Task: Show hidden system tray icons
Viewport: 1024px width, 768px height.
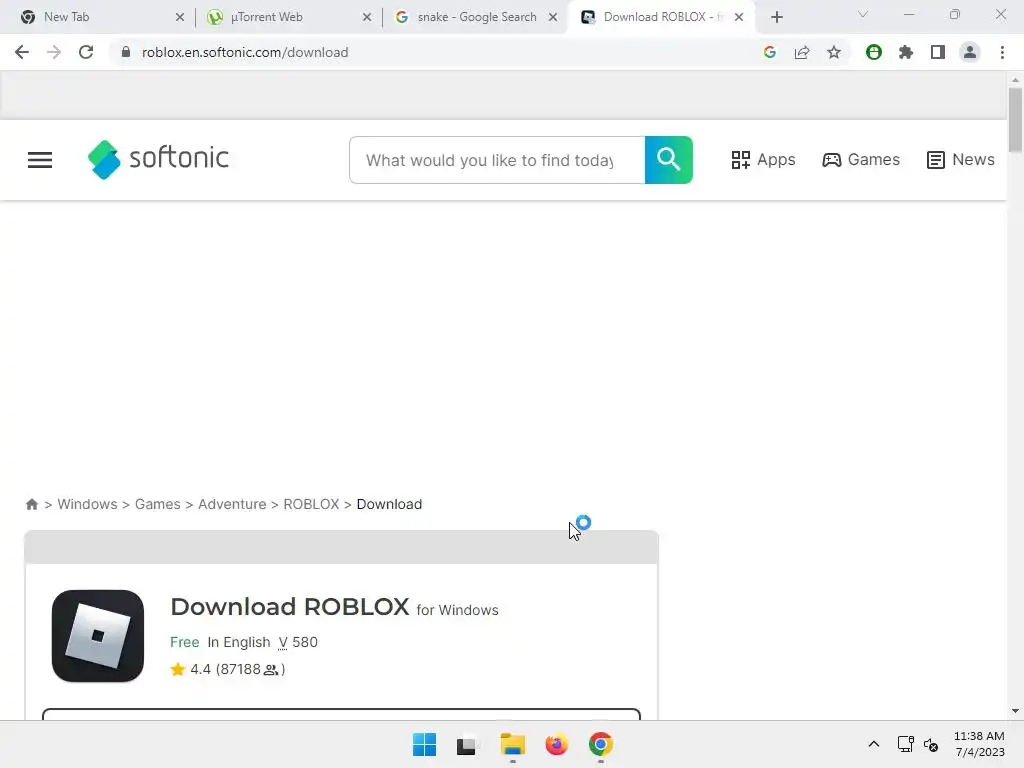Action: pos(874,744)
